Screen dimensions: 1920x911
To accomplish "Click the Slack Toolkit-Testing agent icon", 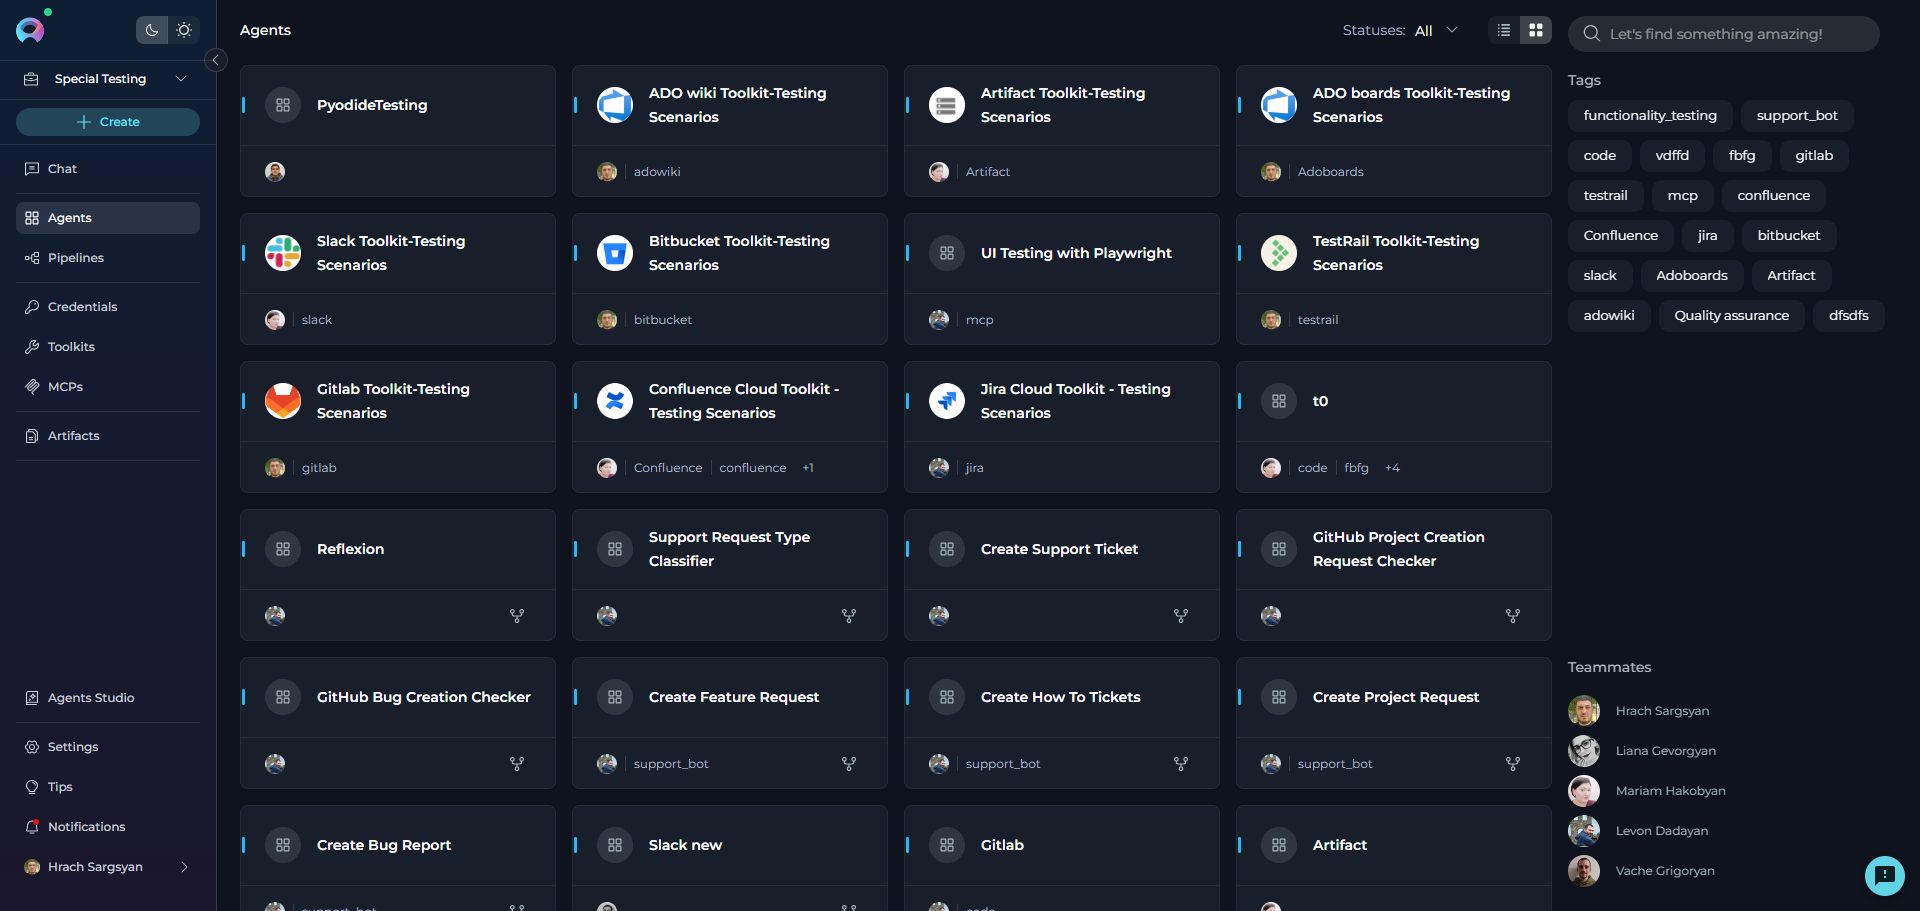I will (283, 253).
